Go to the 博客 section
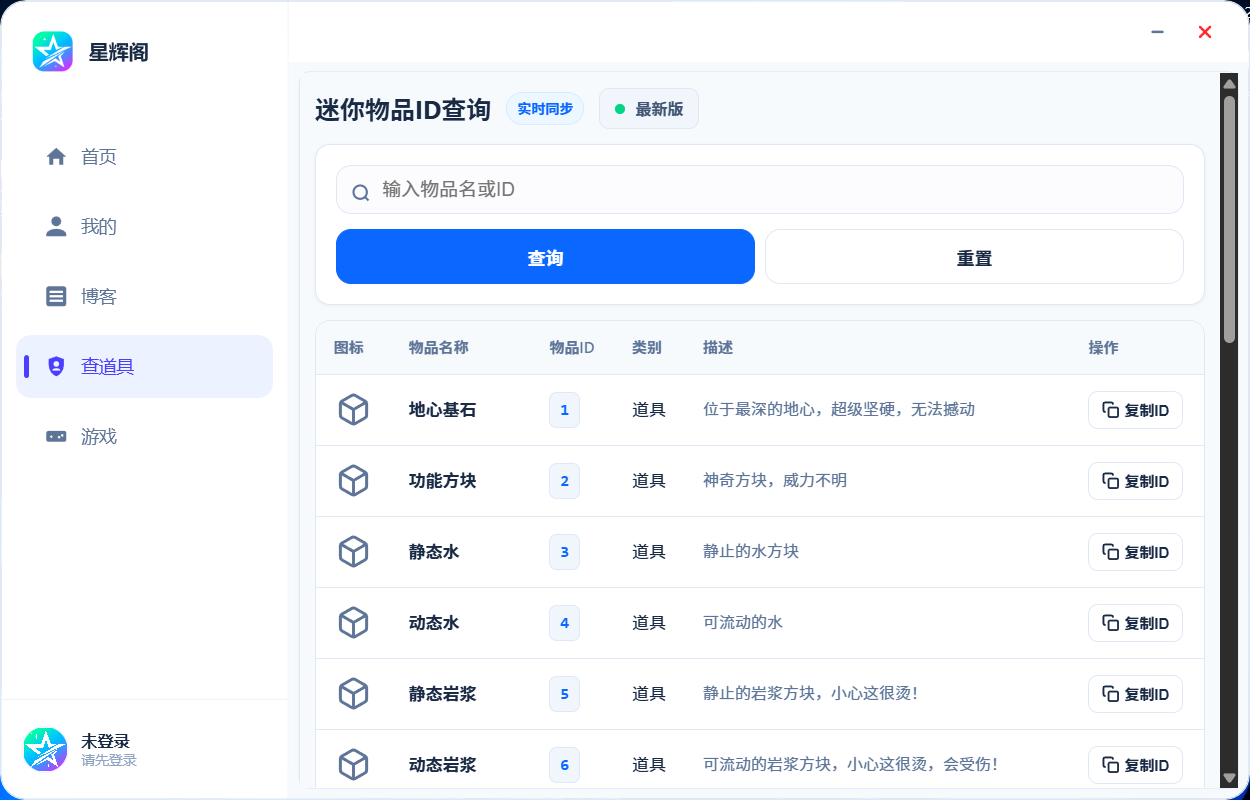 (x=144, y=297)
